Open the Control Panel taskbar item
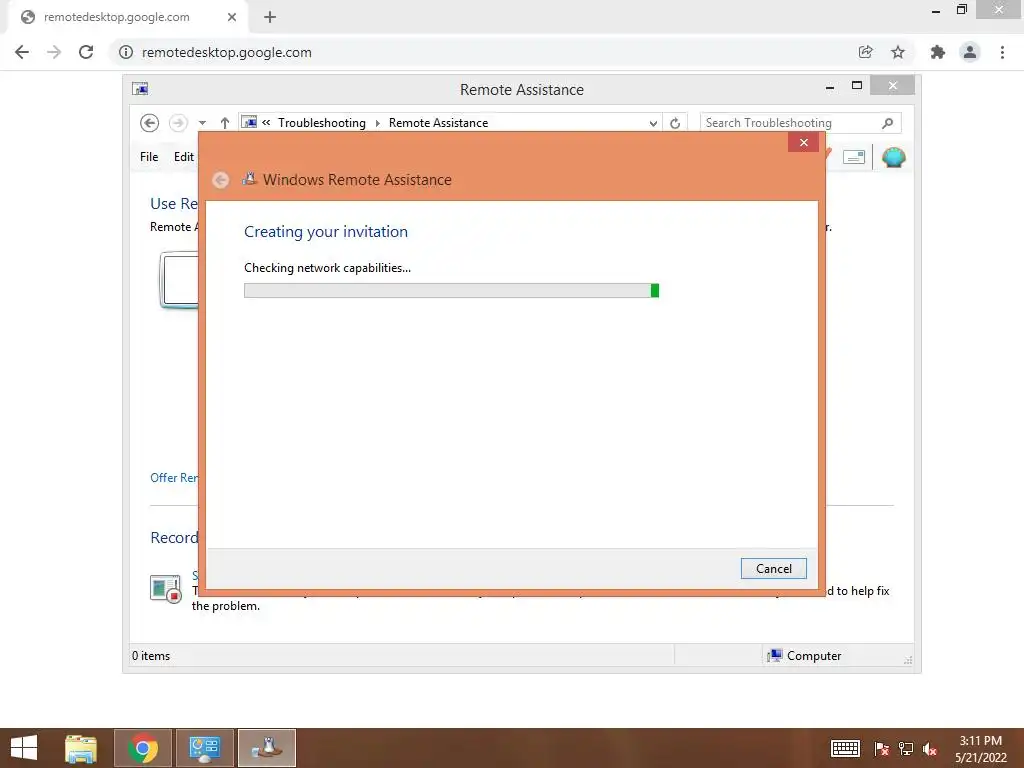This screenshot has width=1024, height=768. [x=205, y=748]
